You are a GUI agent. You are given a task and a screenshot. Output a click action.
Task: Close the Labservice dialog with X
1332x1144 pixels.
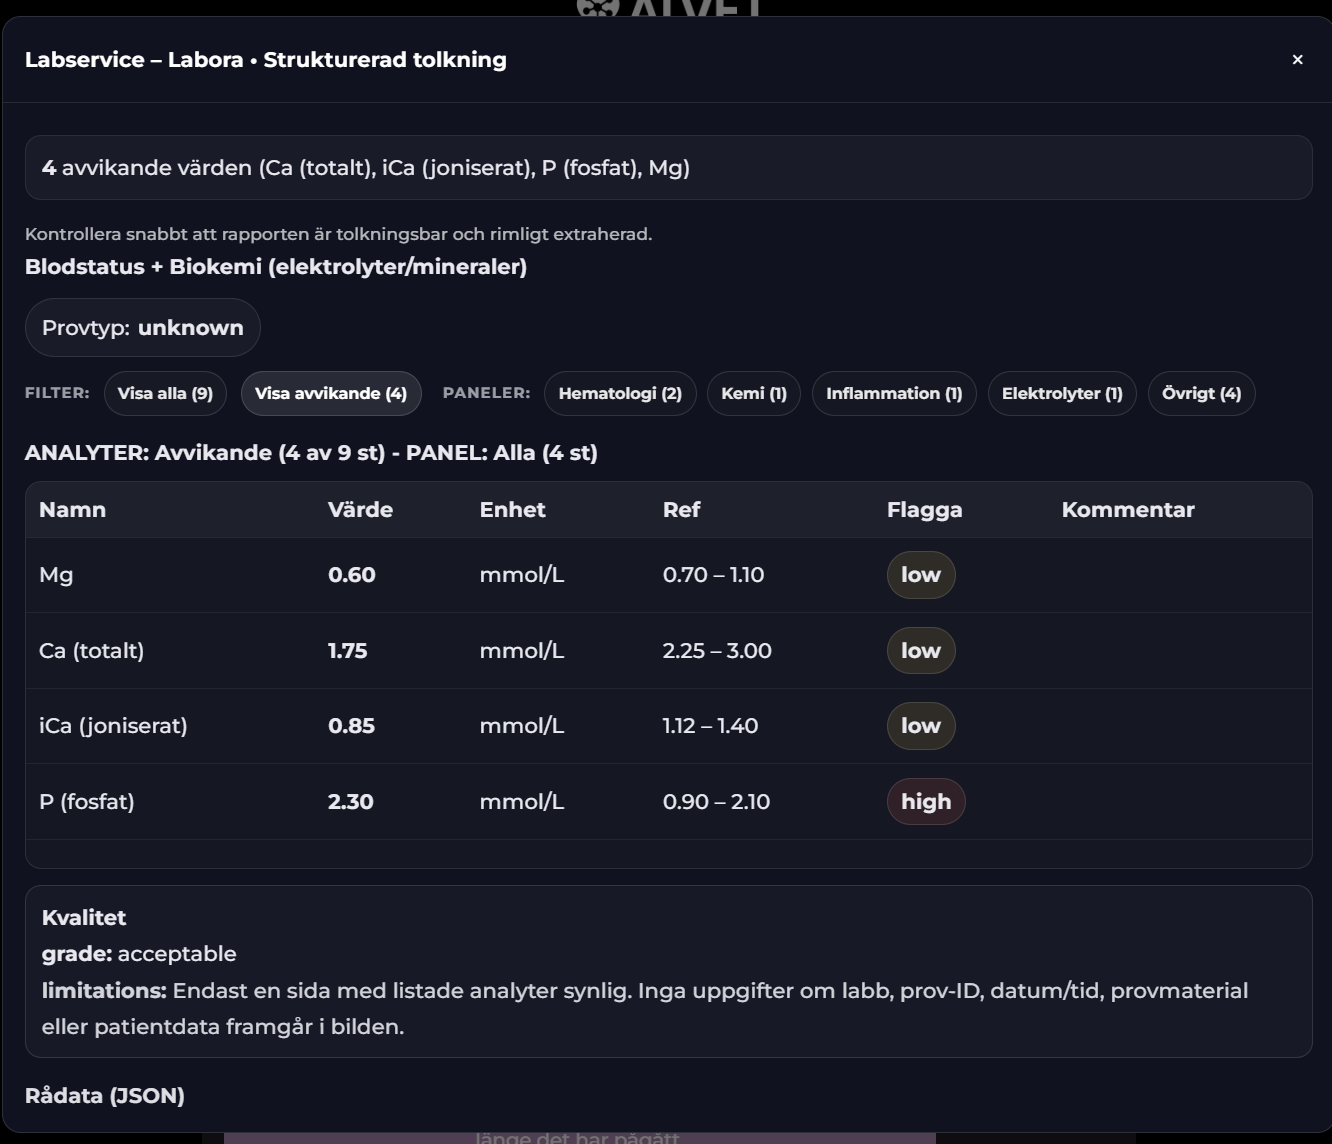(1297, 60)
